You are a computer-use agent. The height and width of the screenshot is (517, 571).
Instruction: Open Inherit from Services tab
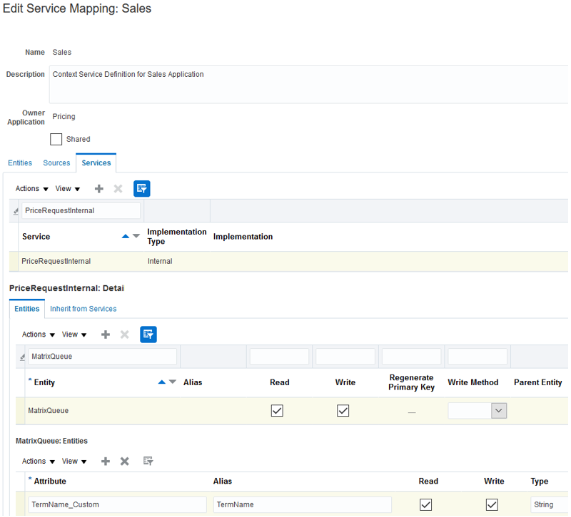coord(83,309)
